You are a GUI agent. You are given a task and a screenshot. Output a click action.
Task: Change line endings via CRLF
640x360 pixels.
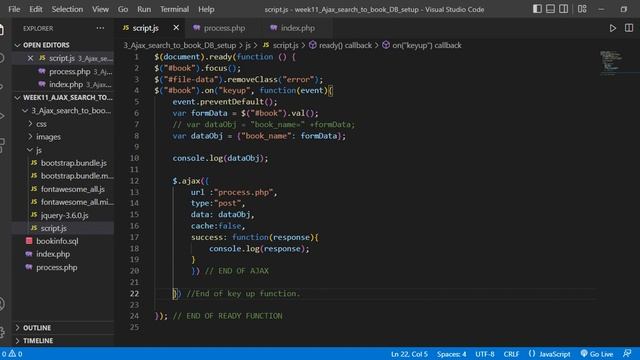[511, 354]
